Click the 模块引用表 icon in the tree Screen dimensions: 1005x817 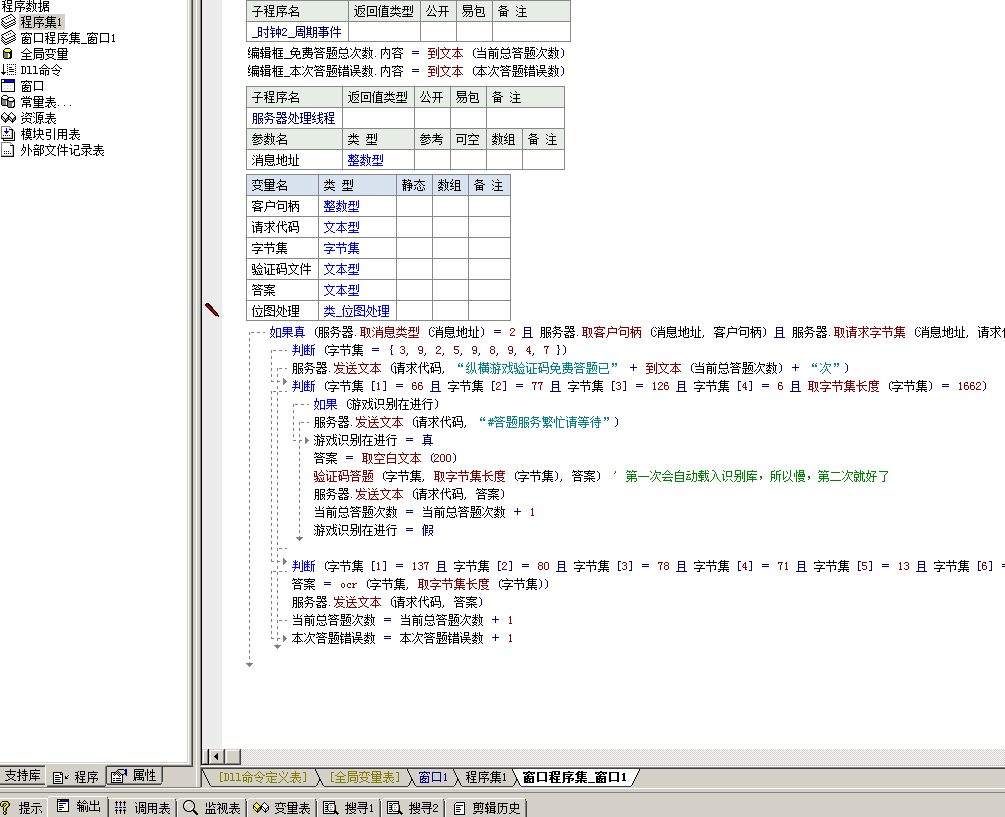8,134
